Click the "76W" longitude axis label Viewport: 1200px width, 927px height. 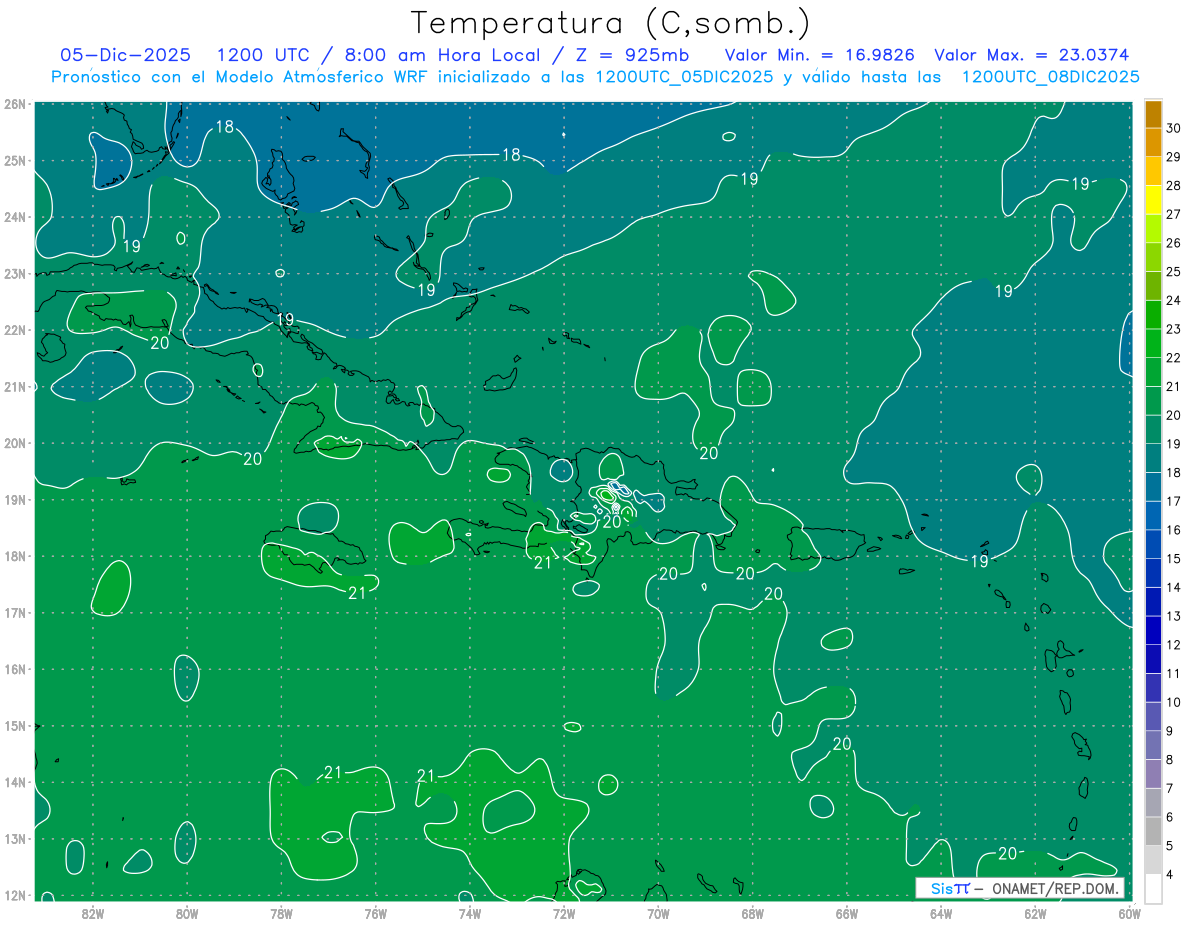pos(376,912)
